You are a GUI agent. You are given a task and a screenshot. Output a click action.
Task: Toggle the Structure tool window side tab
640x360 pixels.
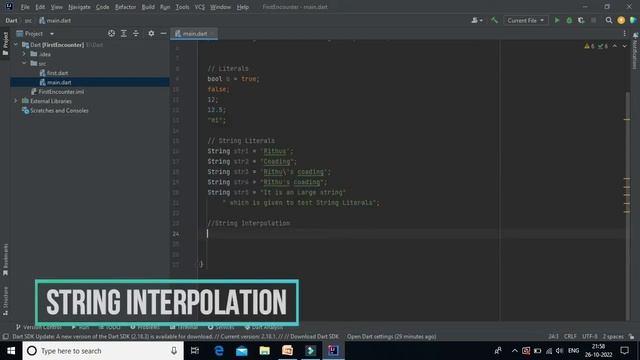[x=5, y=301]
